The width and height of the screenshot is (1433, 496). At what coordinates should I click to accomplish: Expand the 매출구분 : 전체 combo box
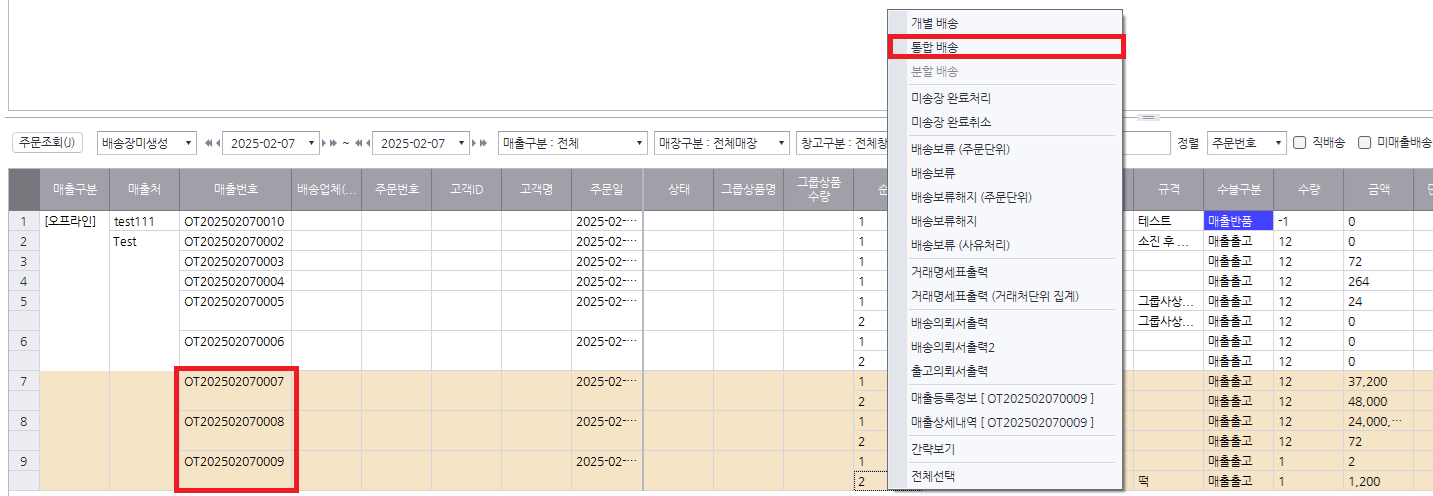572,143
